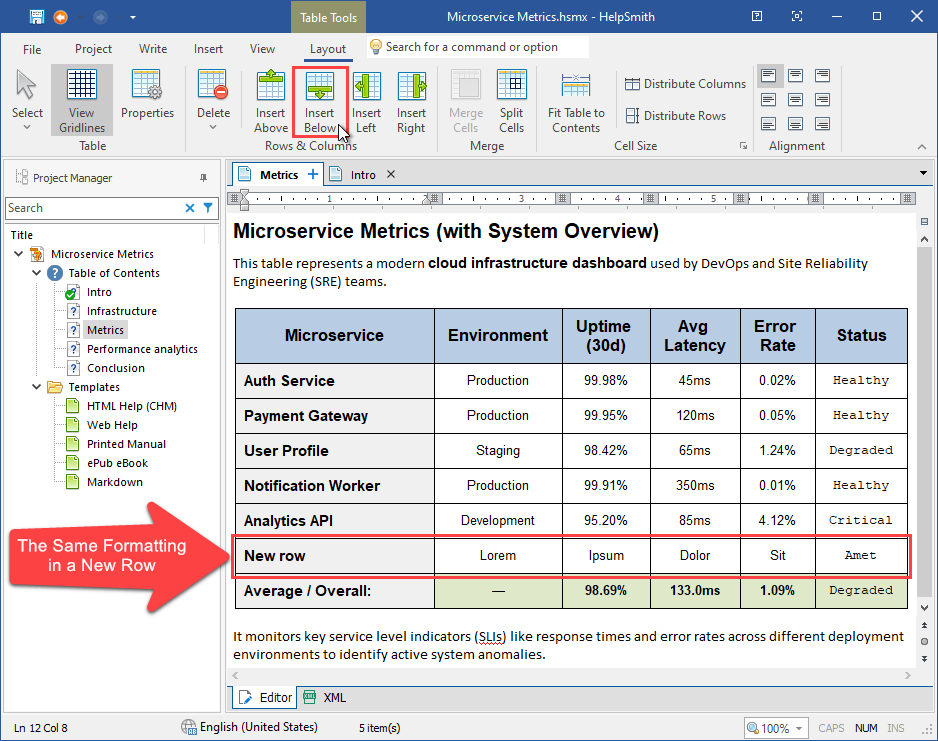This screenshot has width=938, height=741.
Task: Collapse the Templates folder
Action: click(x=36, y=387)
